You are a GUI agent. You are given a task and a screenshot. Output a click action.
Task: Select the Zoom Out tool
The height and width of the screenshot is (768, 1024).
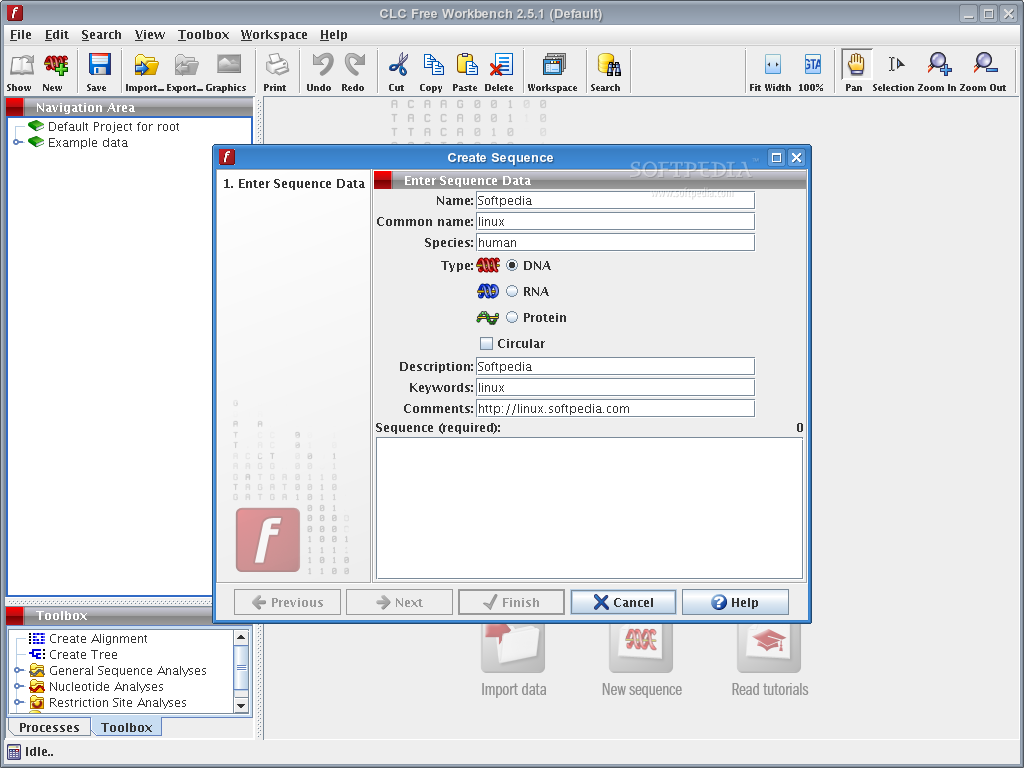985,65
